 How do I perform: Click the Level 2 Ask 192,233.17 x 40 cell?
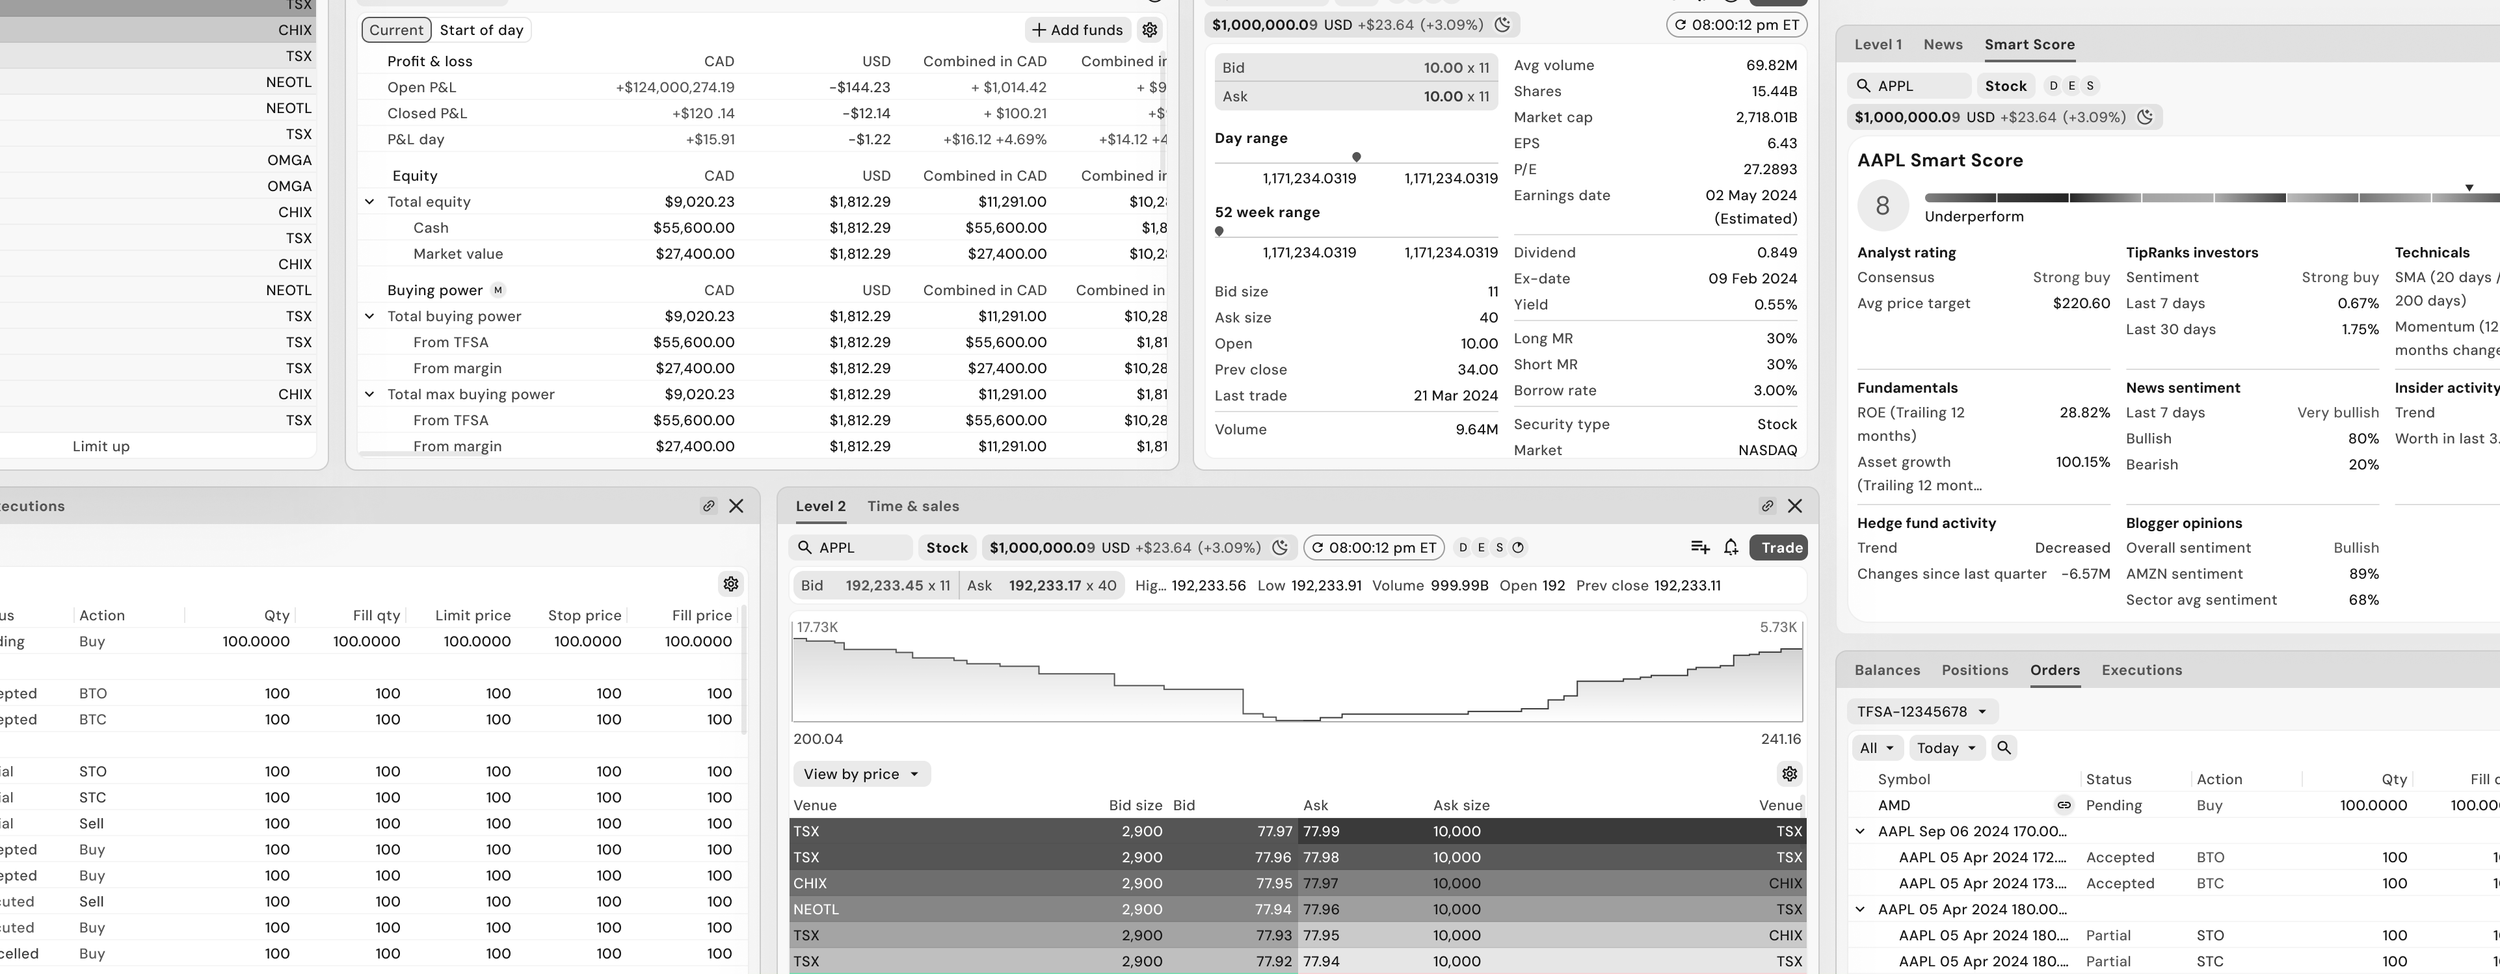coord(1042,586)
